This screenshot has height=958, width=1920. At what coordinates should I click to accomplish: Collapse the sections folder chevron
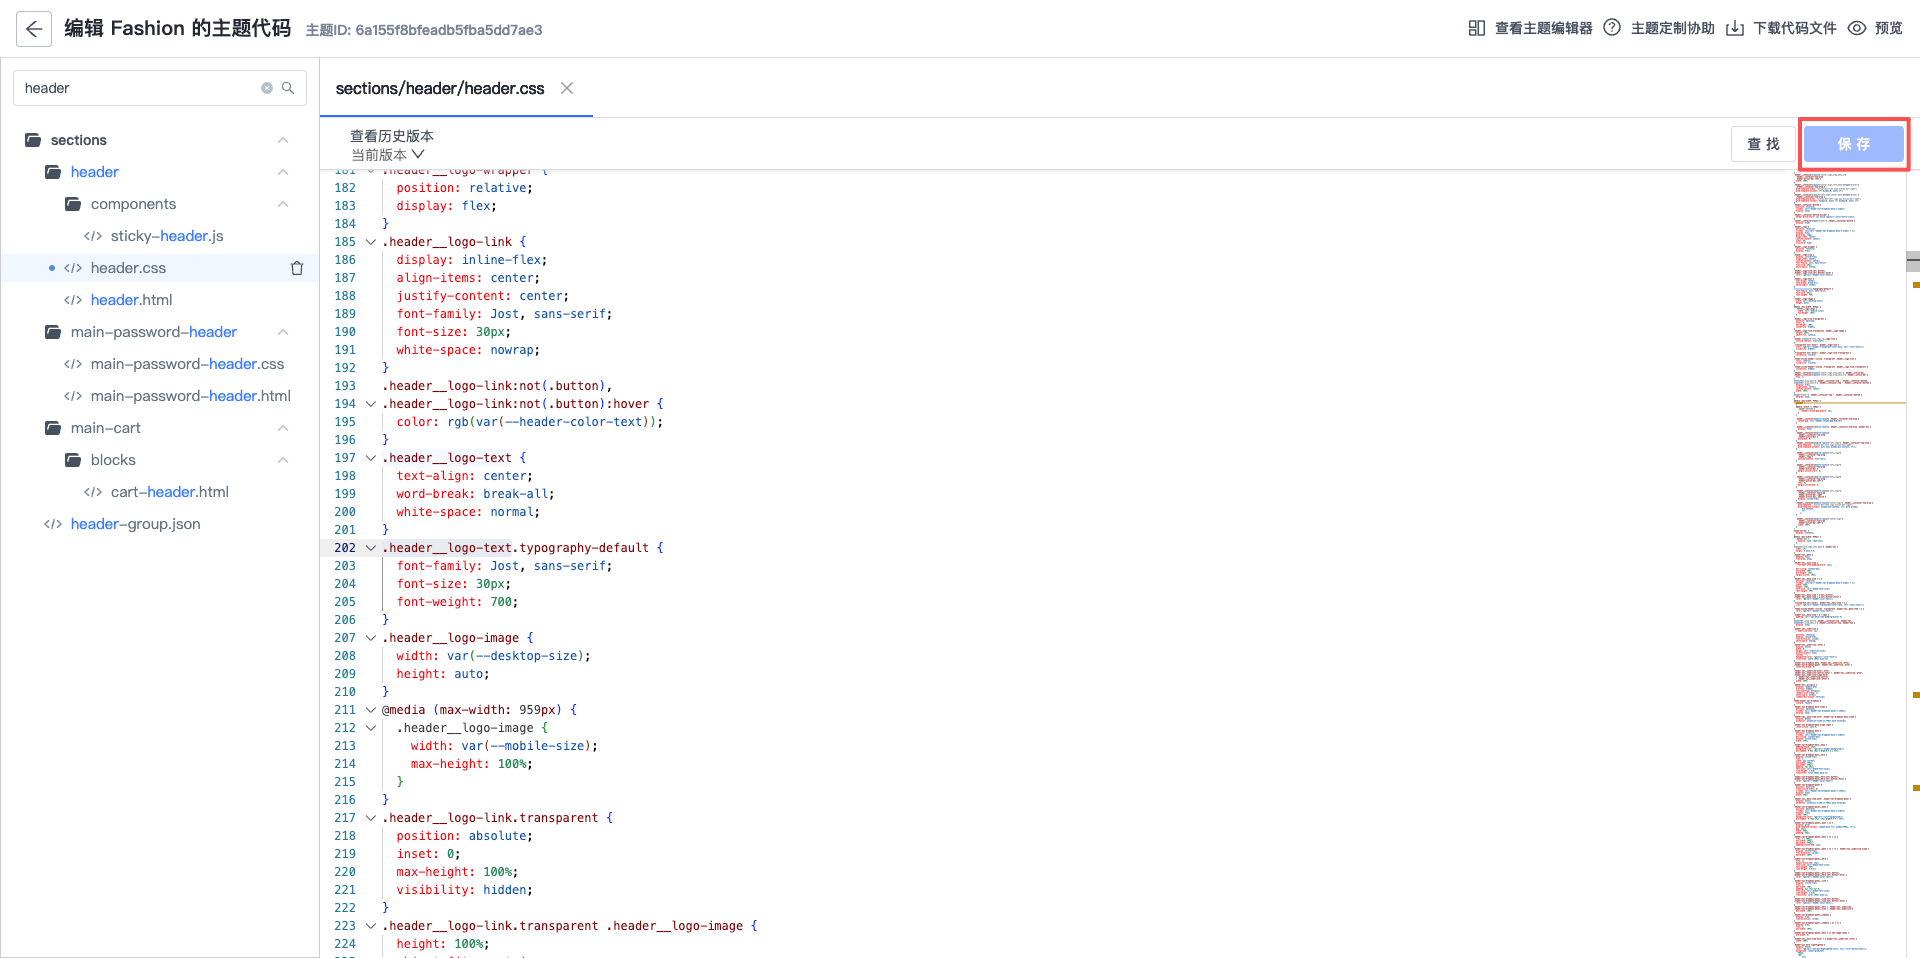click(283, 140)
